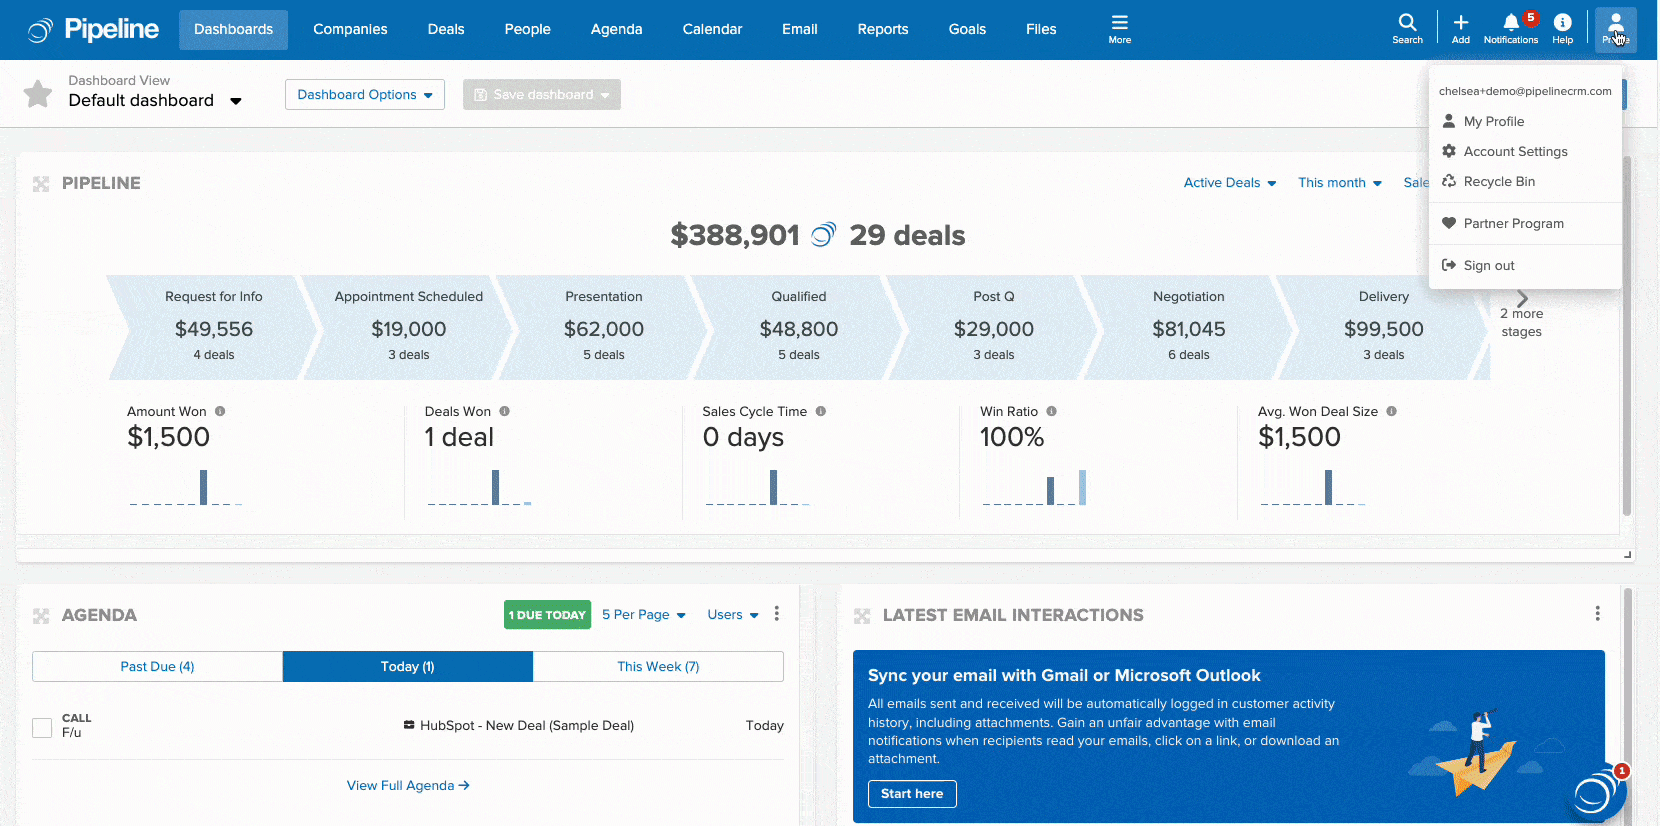Open the Search icon in top bar

coord(1407,28)
